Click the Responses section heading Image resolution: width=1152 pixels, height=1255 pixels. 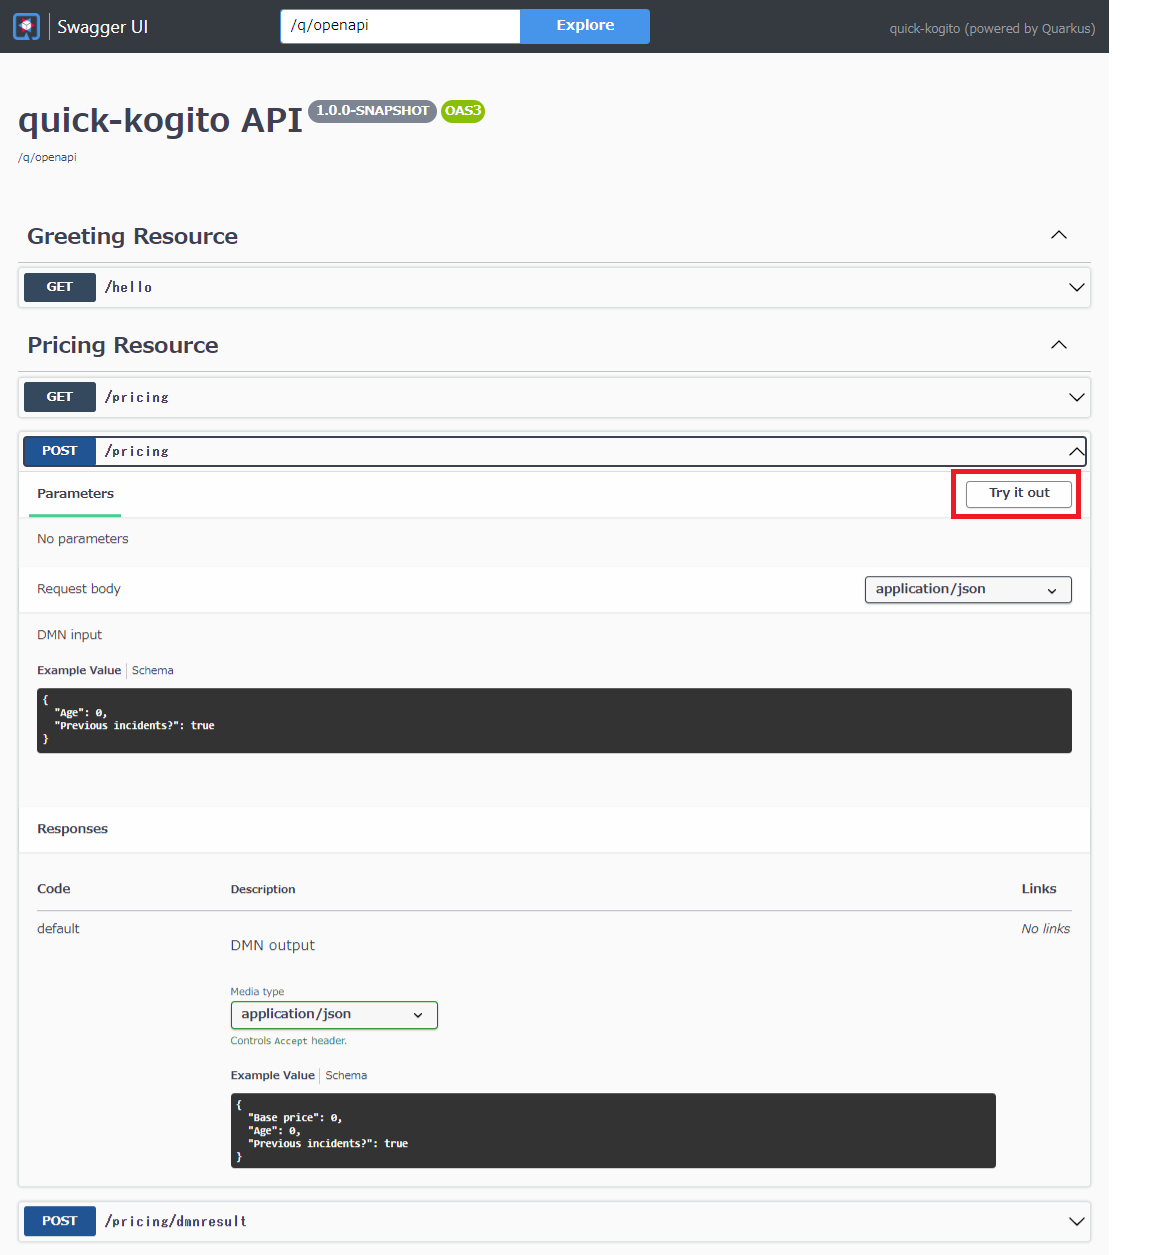pyautogui.click(x=72, y=829)
